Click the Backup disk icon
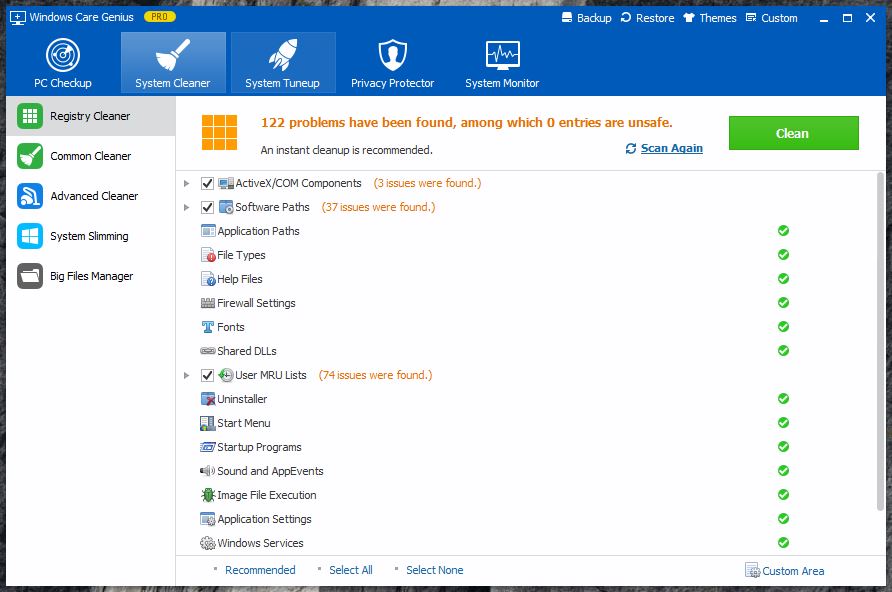Viewport: 892px width, 592px height. tap(567, 17)
